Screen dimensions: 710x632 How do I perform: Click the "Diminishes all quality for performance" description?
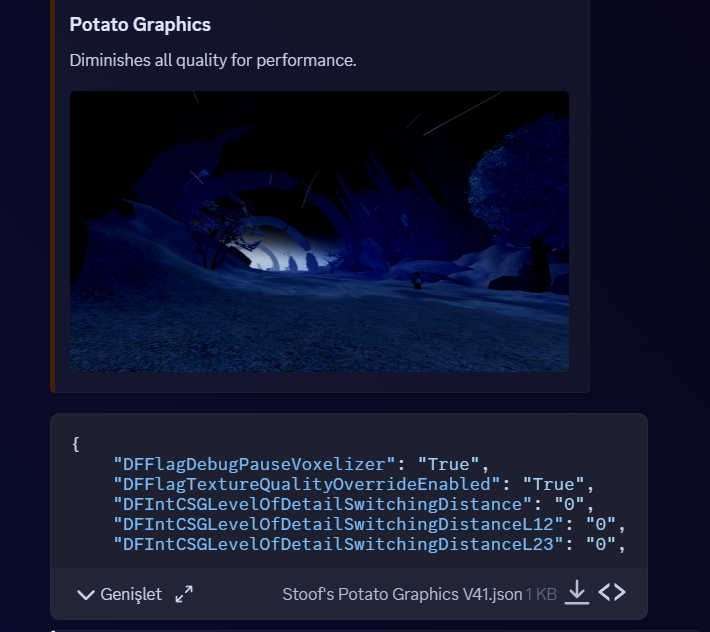click(213, 60)
